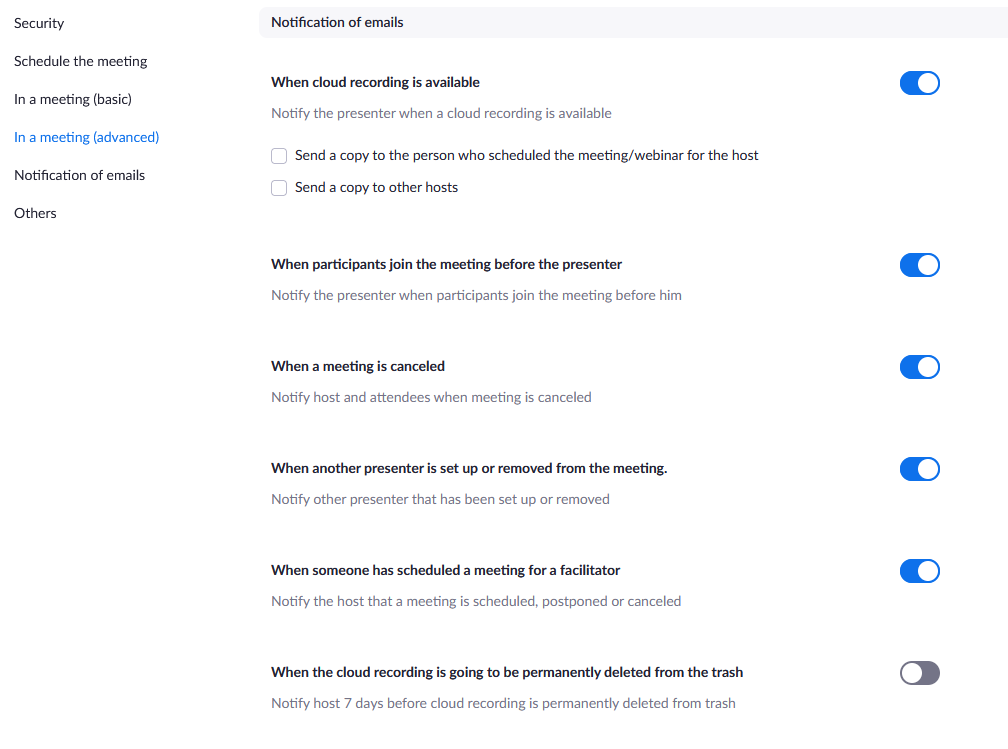
Task: Toggle cloud recording available notification switch
Action: pyautogui.click(x=919, y=83)
